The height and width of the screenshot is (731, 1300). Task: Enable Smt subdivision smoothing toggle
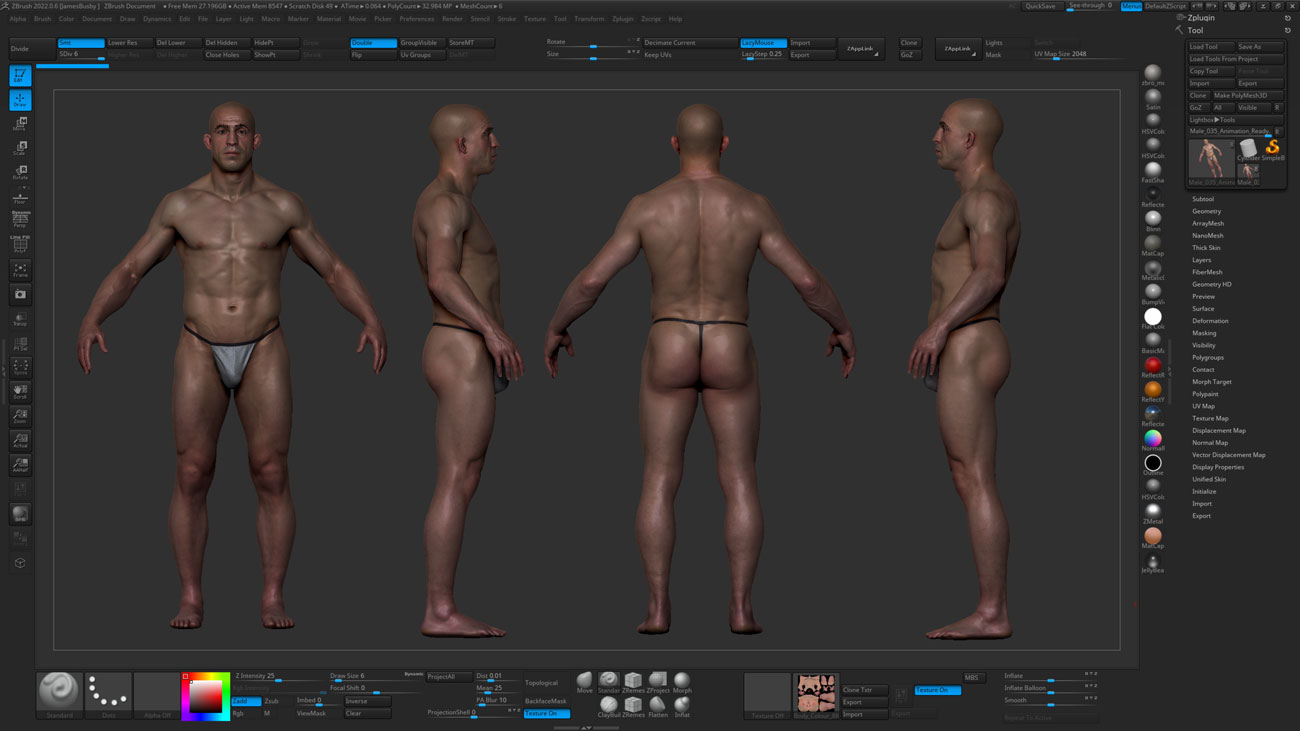click(81, 42)
